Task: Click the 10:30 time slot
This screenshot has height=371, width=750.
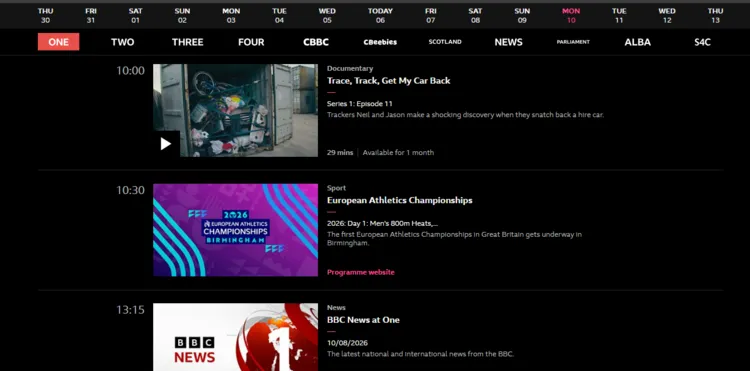Action: 130,190
